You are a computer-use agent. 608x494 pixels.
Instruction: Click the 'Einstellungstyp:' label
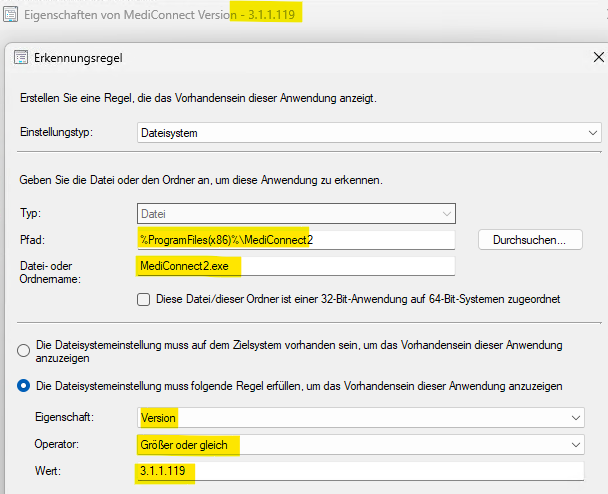(x=61, y=132)
